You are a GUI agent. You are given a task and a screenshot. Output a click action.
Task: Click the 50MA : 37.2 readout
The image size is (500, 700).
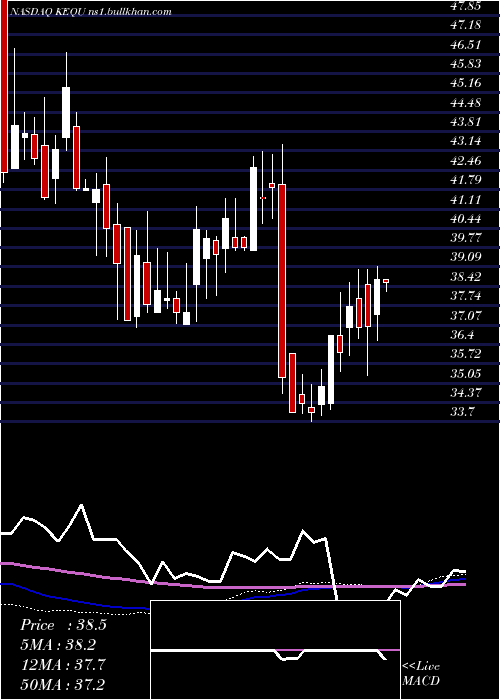coord(63,684)
